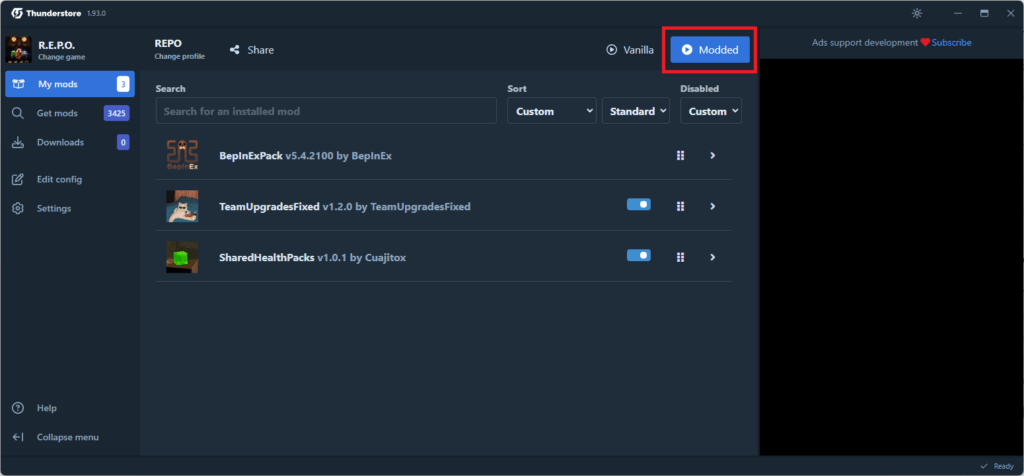
Task: Select My mods in sidebar
Action: tap(70, 84)
